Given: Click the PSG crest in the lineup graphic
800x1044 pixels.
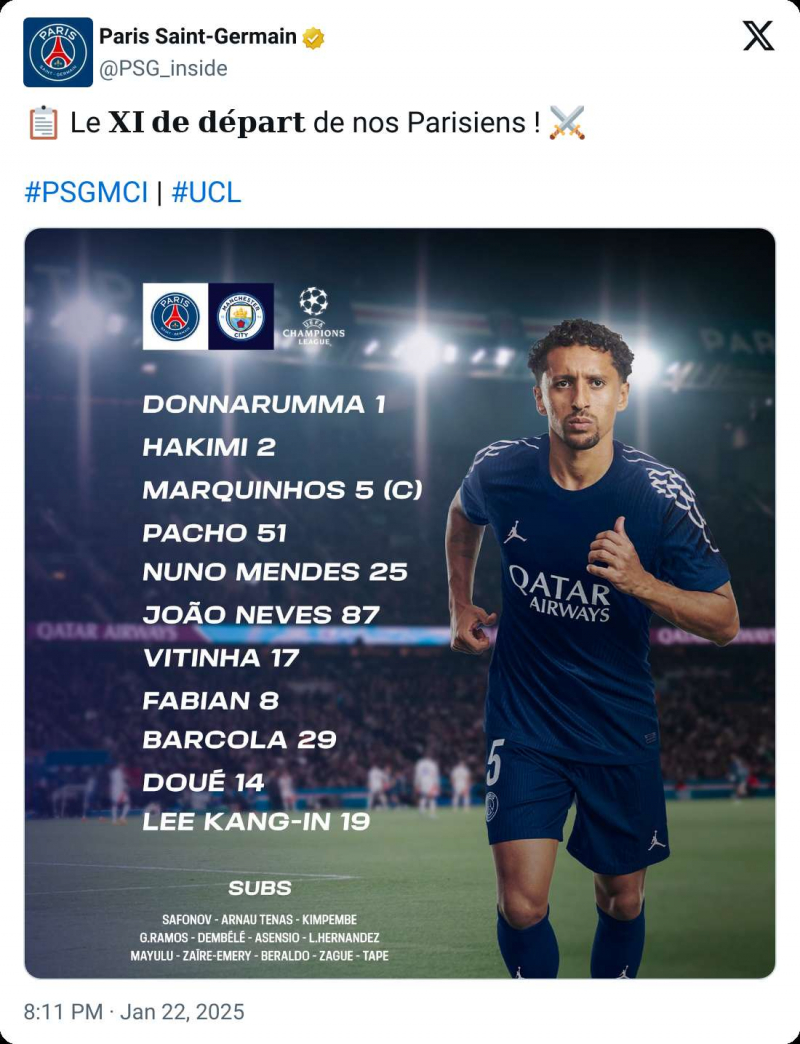Looking at the screenshot, I should click(175, 316).
